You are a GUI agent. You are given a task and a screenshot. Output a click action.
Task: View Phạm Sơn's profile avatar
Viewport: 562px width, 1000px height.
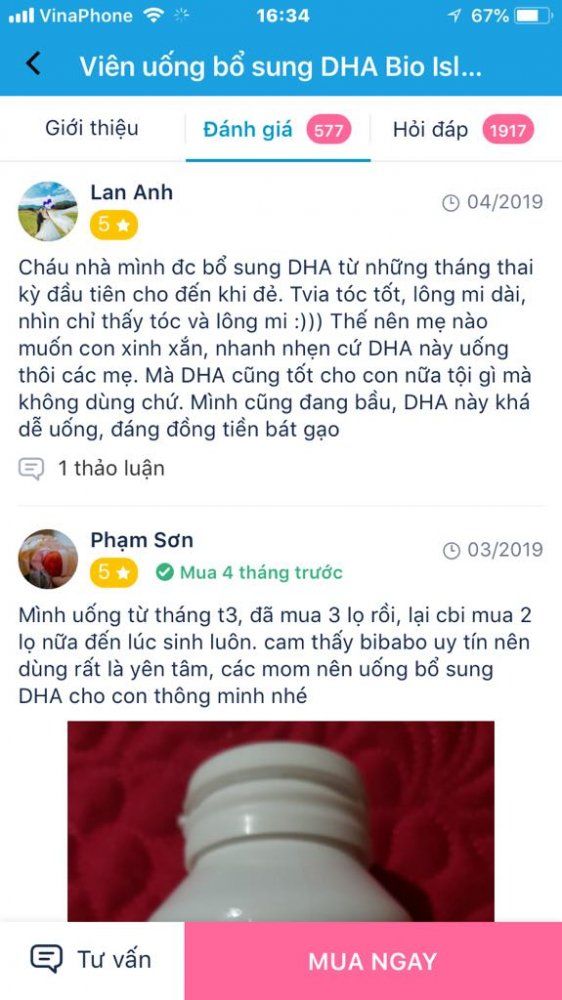coord(48,559)
